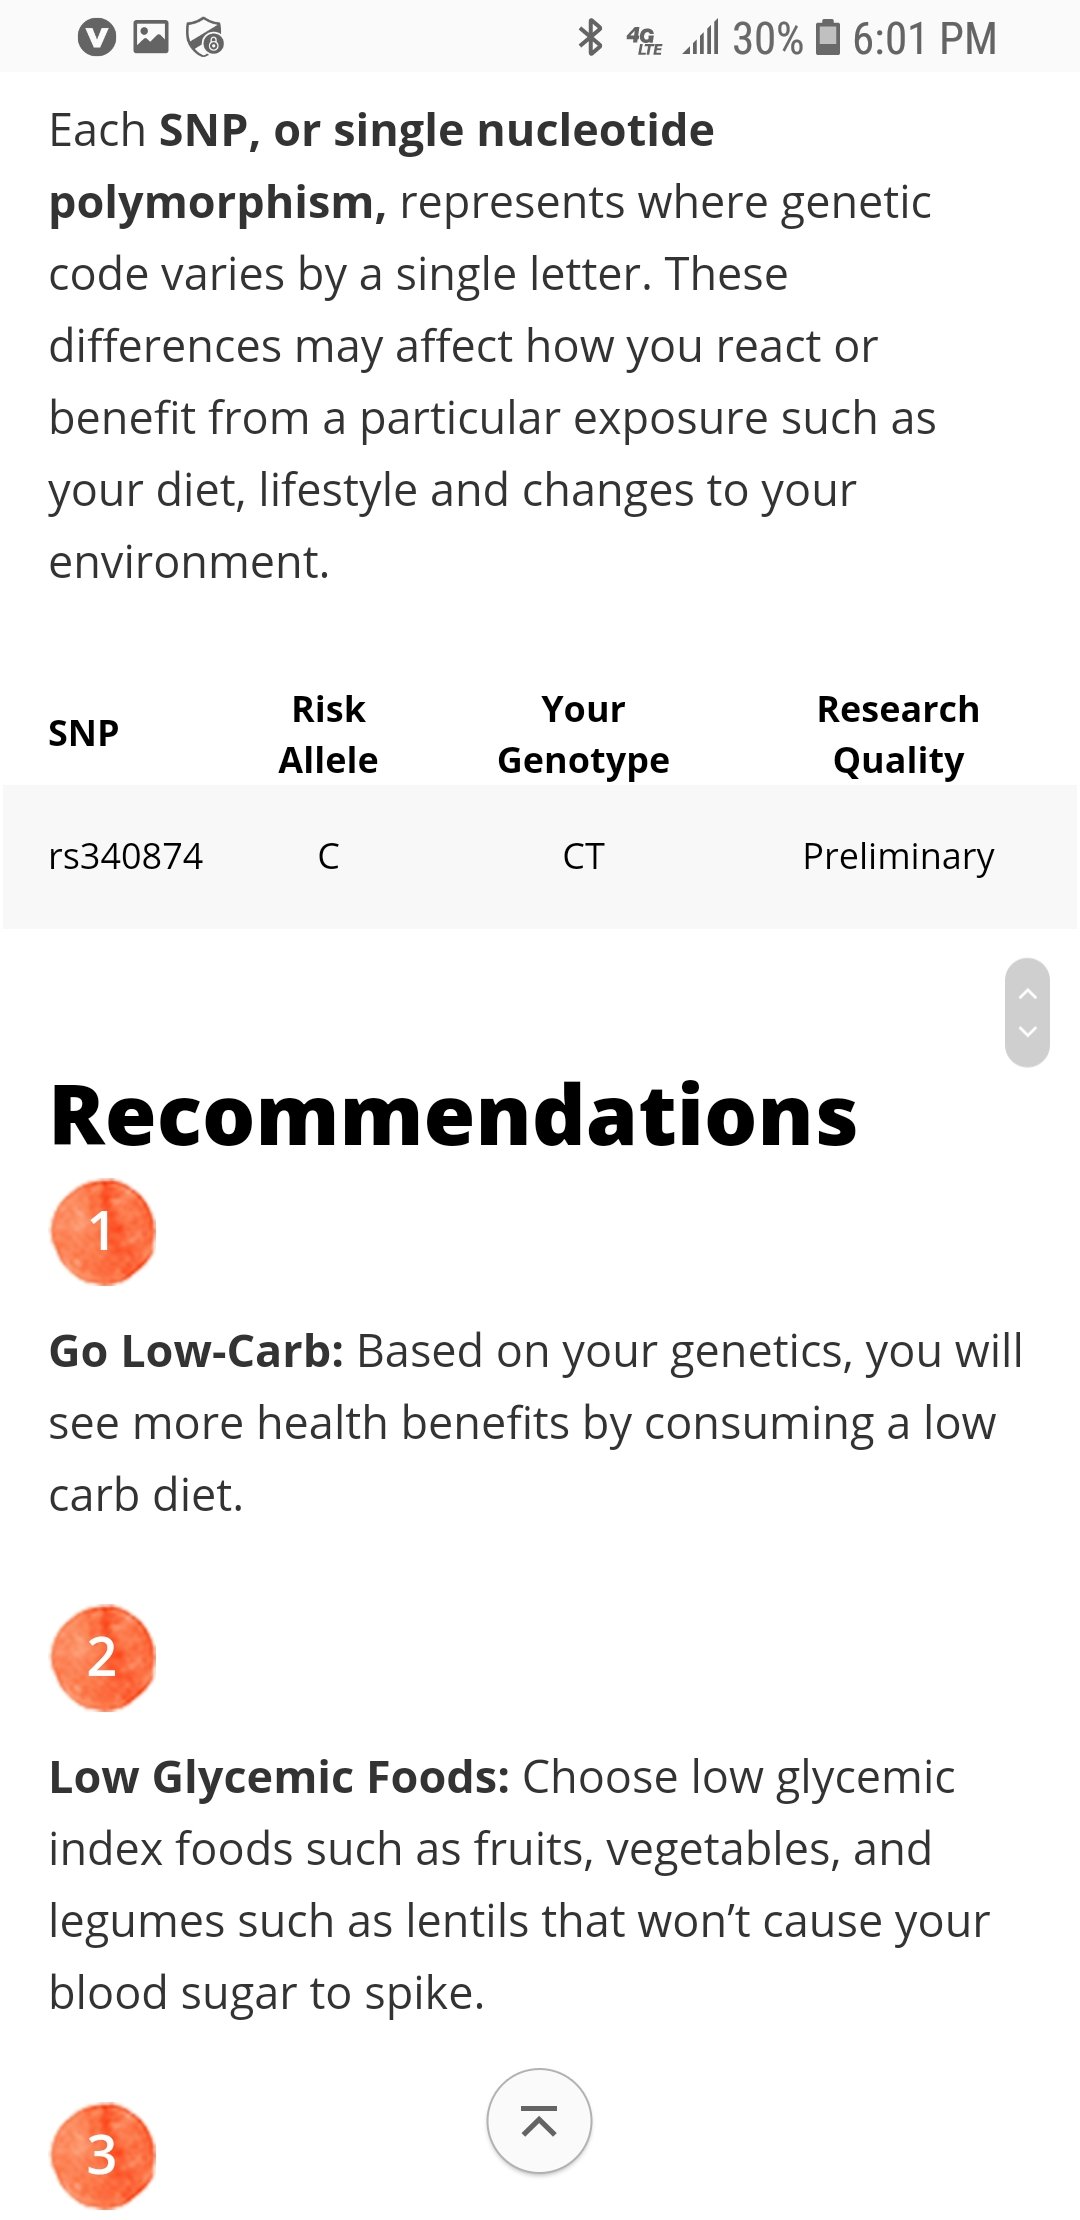Viewport: 1080px width, 2220px height.
Task: Tap the Research Quality column header
Action: click(898, 734)
